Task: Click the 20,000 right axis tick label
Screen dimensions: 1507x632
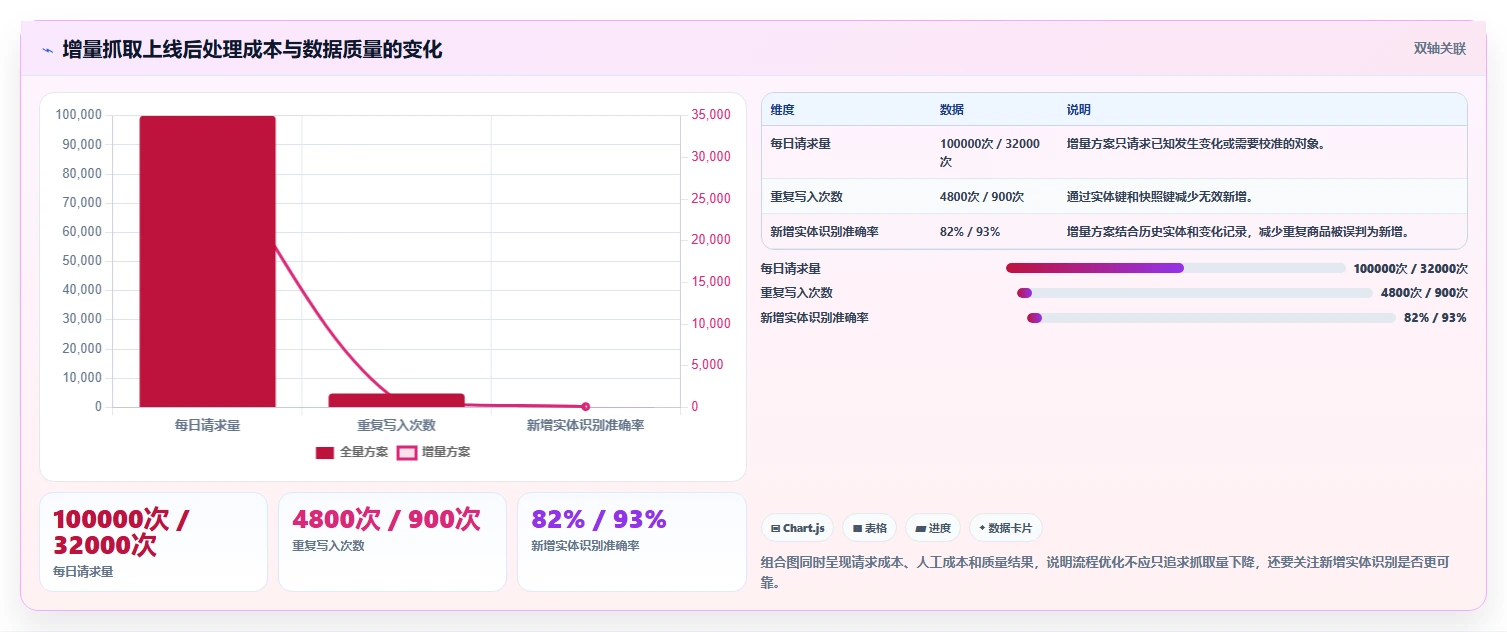Action: pos(711,240)
